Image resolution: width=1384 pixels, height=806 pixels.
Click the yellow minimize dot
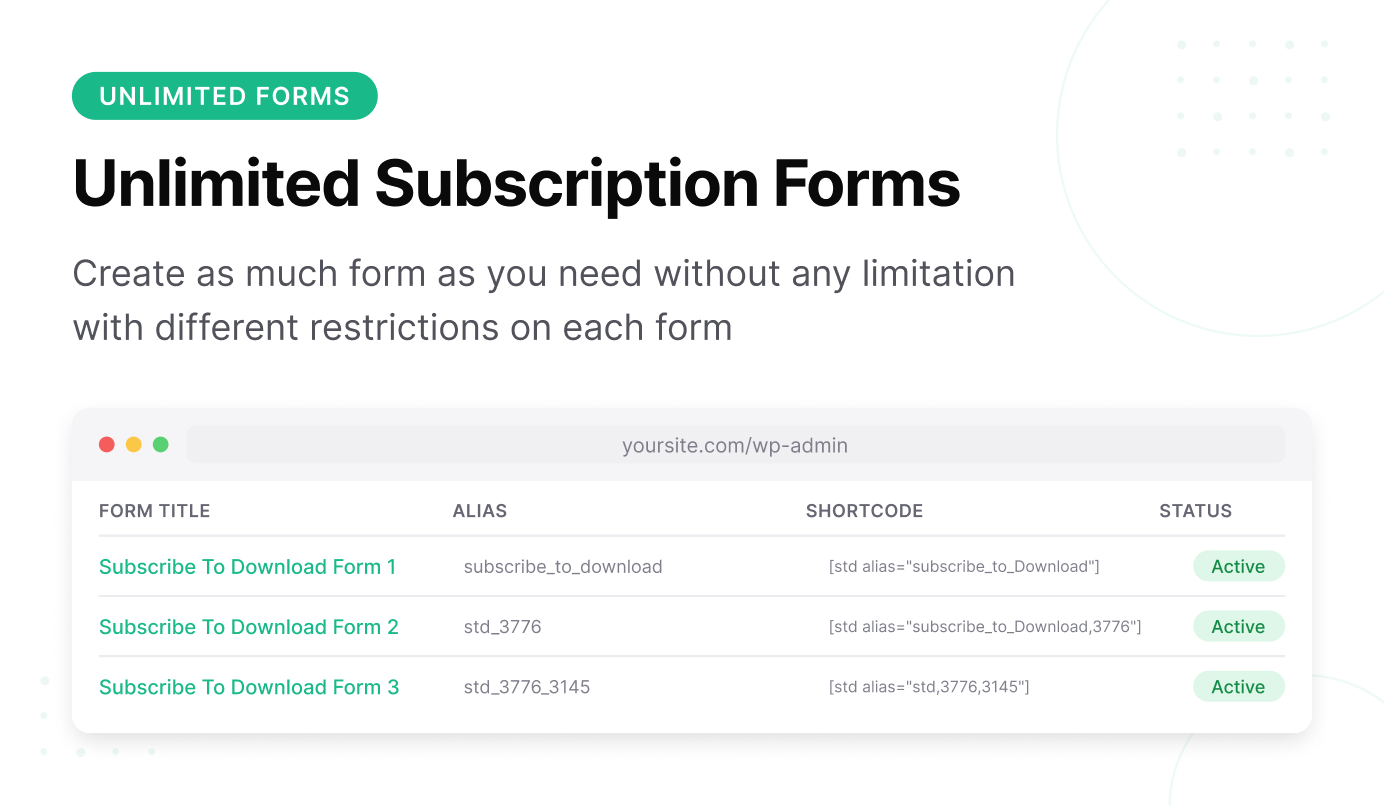pyautogui.click(x=134, y=445)
